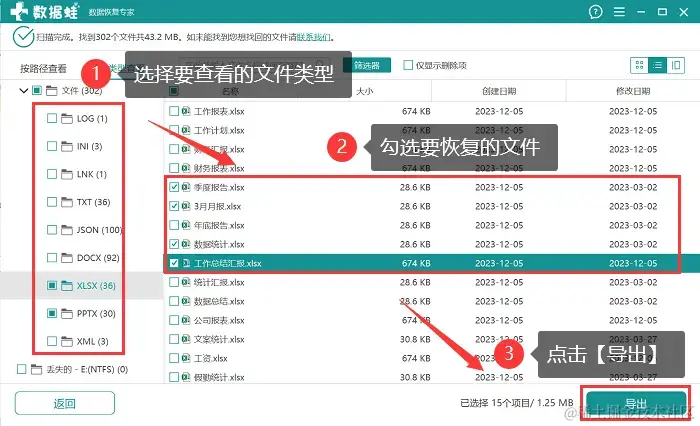Click Excel icon of 年底报告.xlsx
Image resolution: width=700 pixels, height=426 pixels.
click(x=186, y=225)
